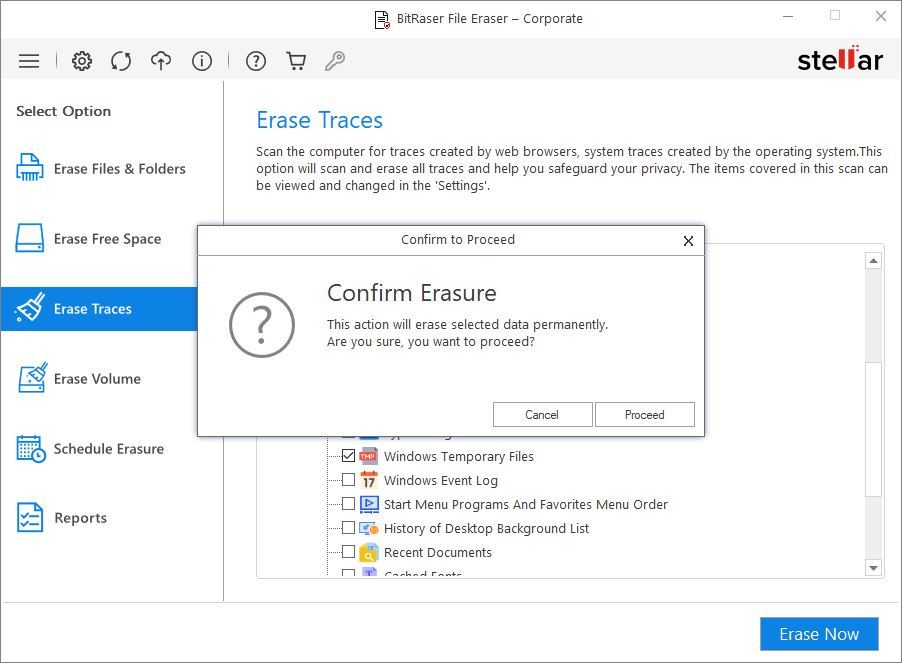This screenshot has height=663, width=902.
Task: Click the Desktop Background List icon
Action: click(369, 528)
